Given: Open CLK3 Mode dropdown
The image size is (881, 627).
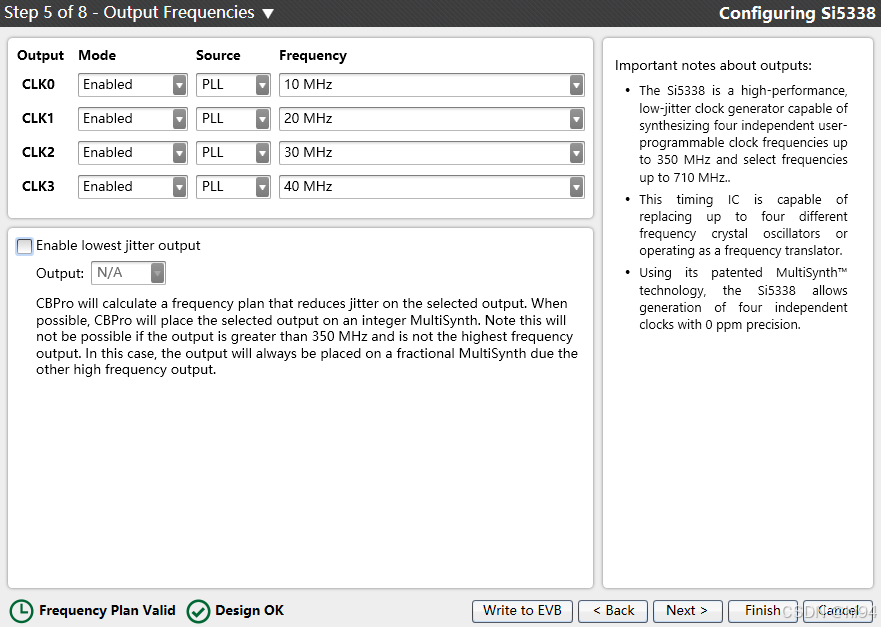Looking at the screenshot, I should click(133, 187).
